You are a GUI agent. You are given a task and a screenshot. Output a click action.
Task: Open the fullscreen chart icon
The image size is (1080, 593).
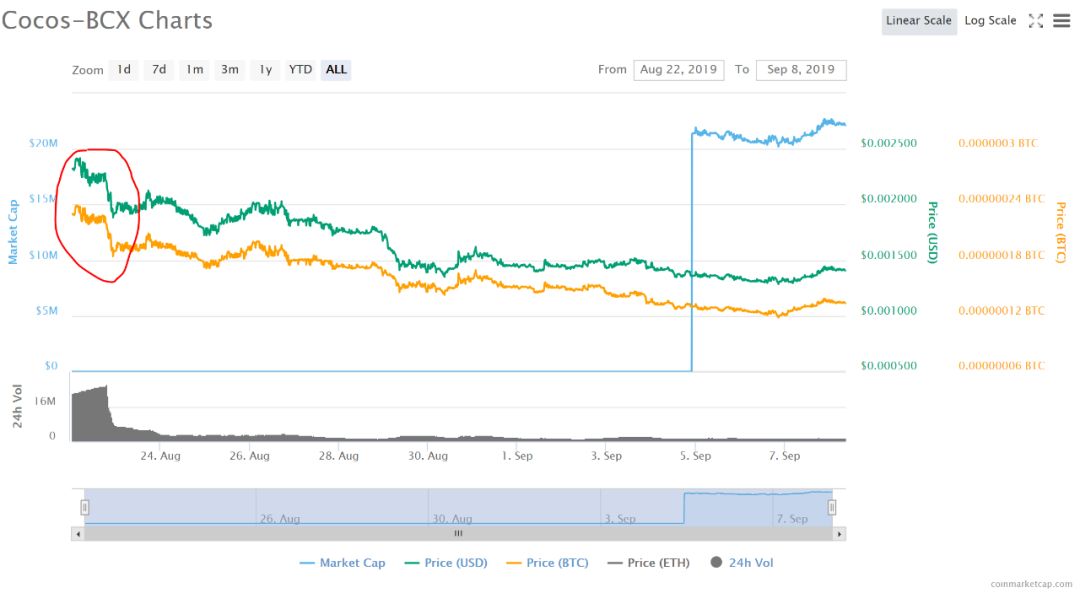click(1035, 21)
